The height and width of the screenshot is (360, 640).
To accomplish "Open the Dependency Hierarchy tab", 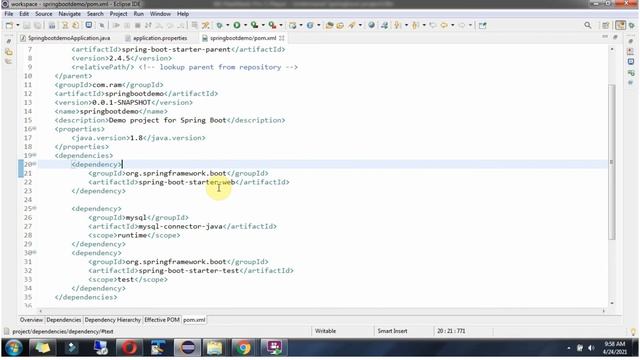I will pos(113,320).
